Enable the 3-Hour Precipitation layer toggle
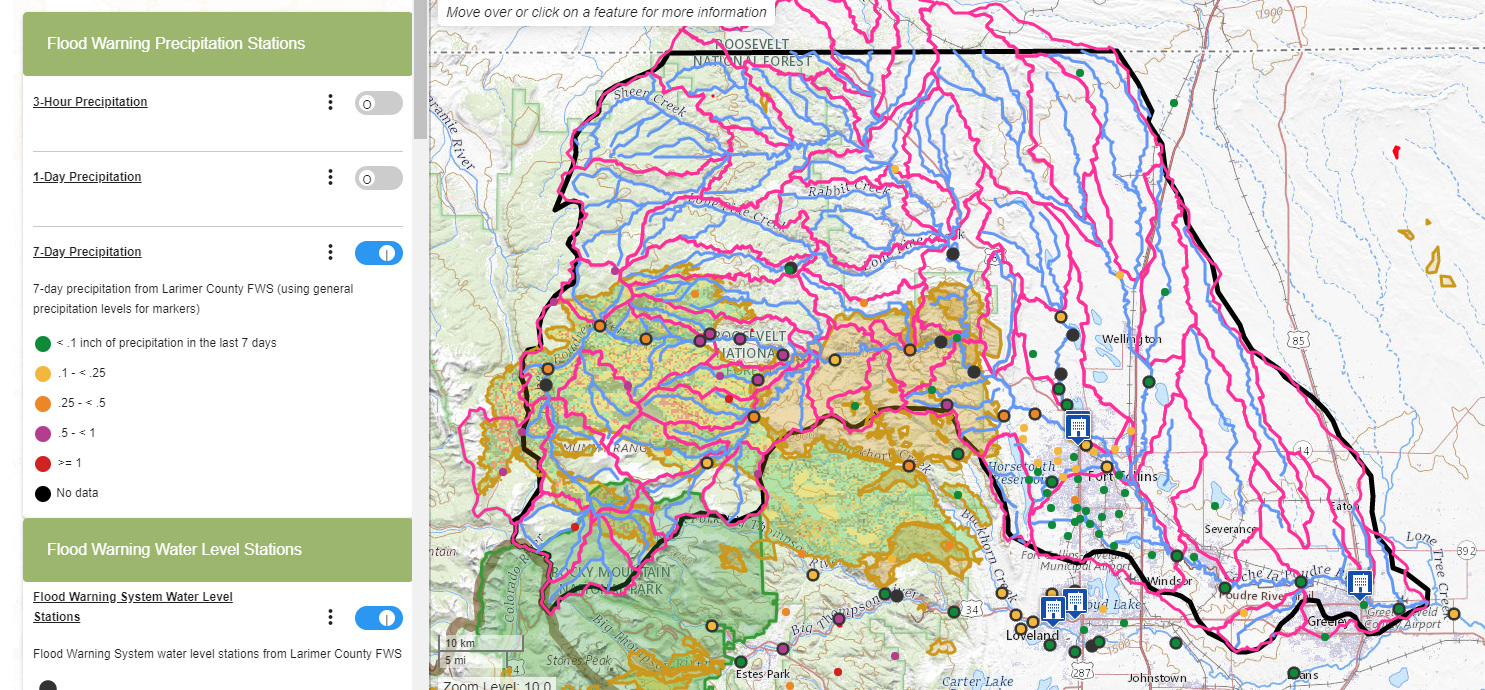The height and width of the screenshot is (690, 1485). (379, 103)
